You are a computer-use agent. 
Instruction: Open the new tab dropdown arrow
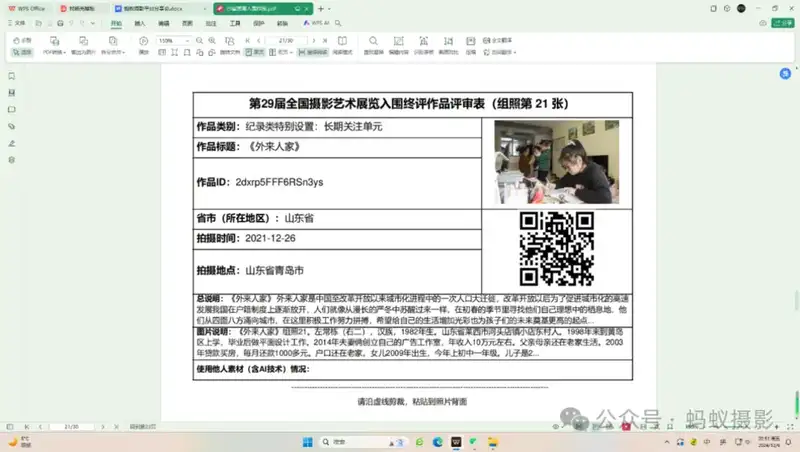329,9
